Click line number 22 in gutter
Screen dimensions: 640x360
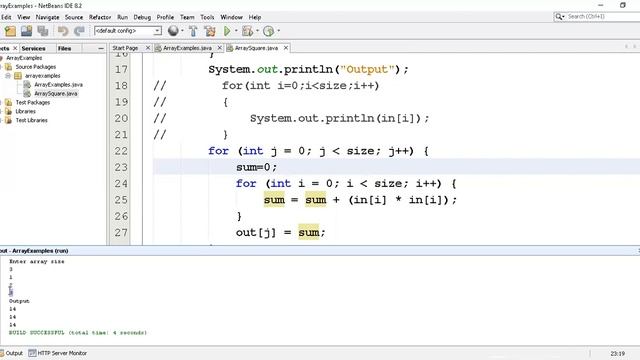[x=121, y=151]
